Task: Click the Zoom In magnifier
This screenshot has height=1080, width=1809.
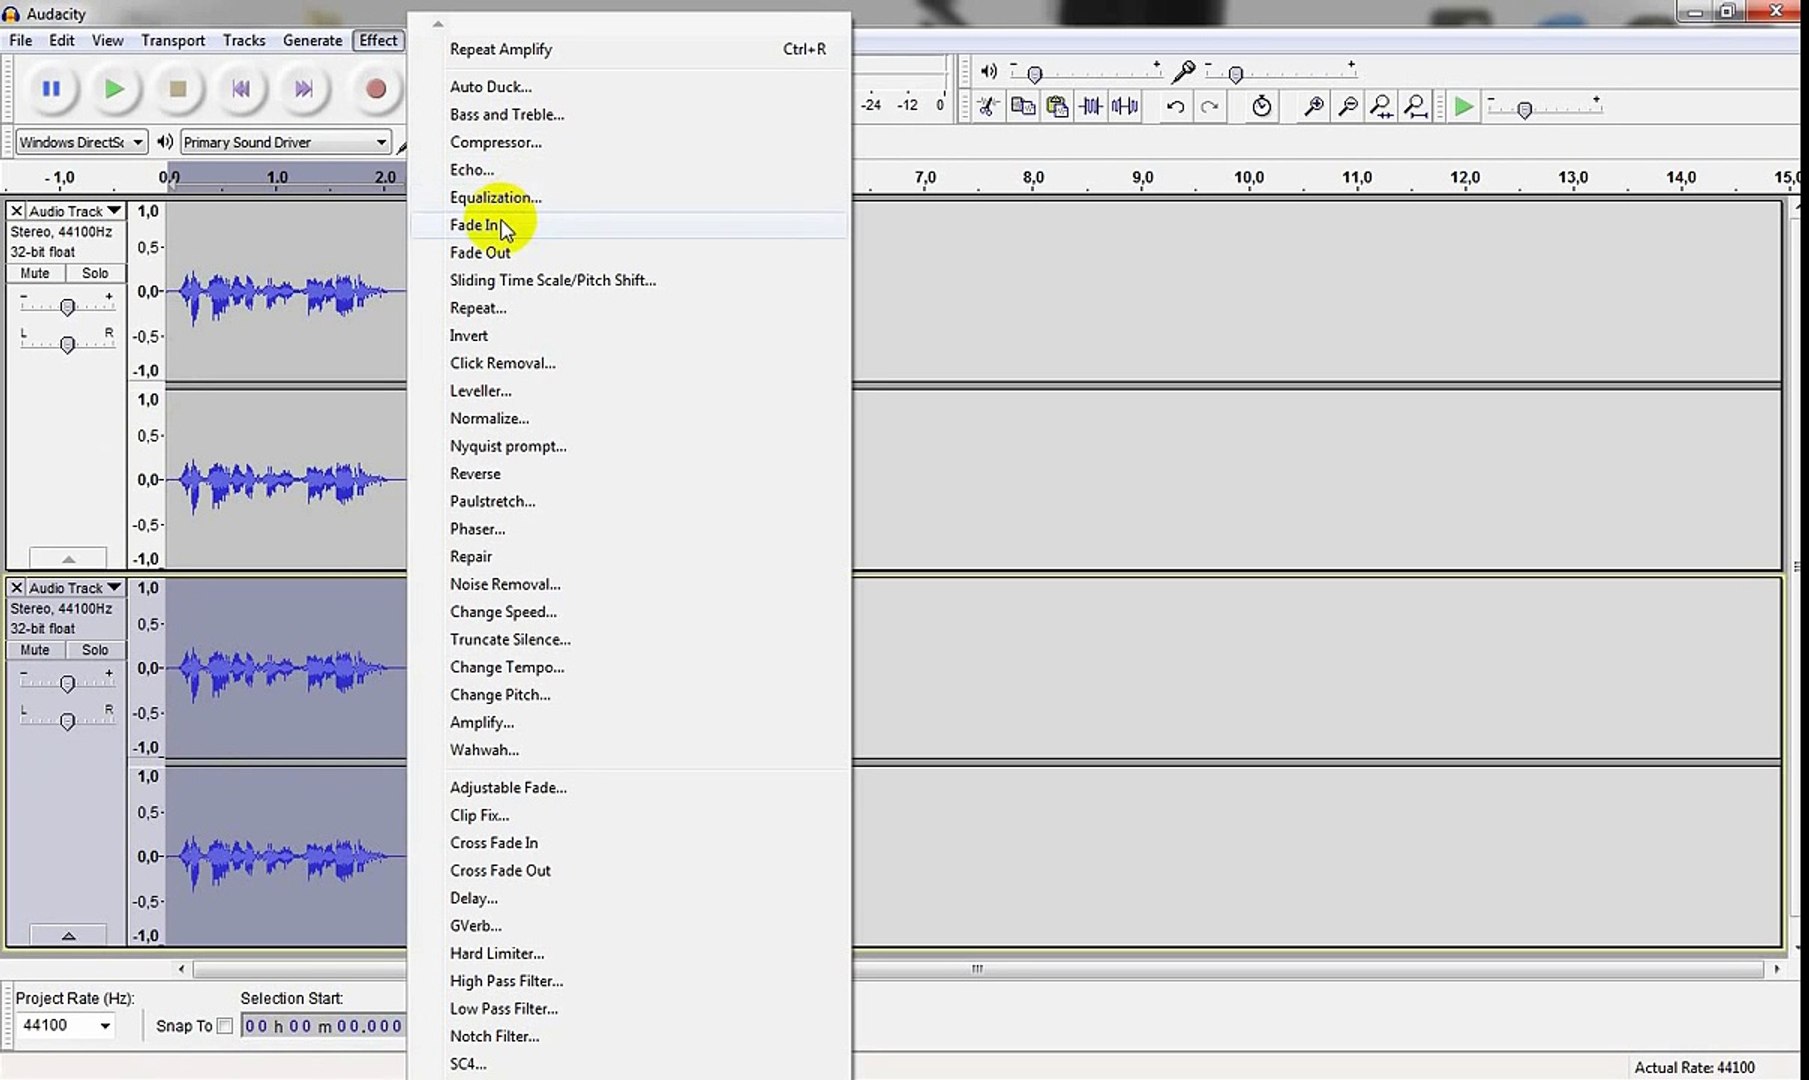Action: click(1314, 106)
